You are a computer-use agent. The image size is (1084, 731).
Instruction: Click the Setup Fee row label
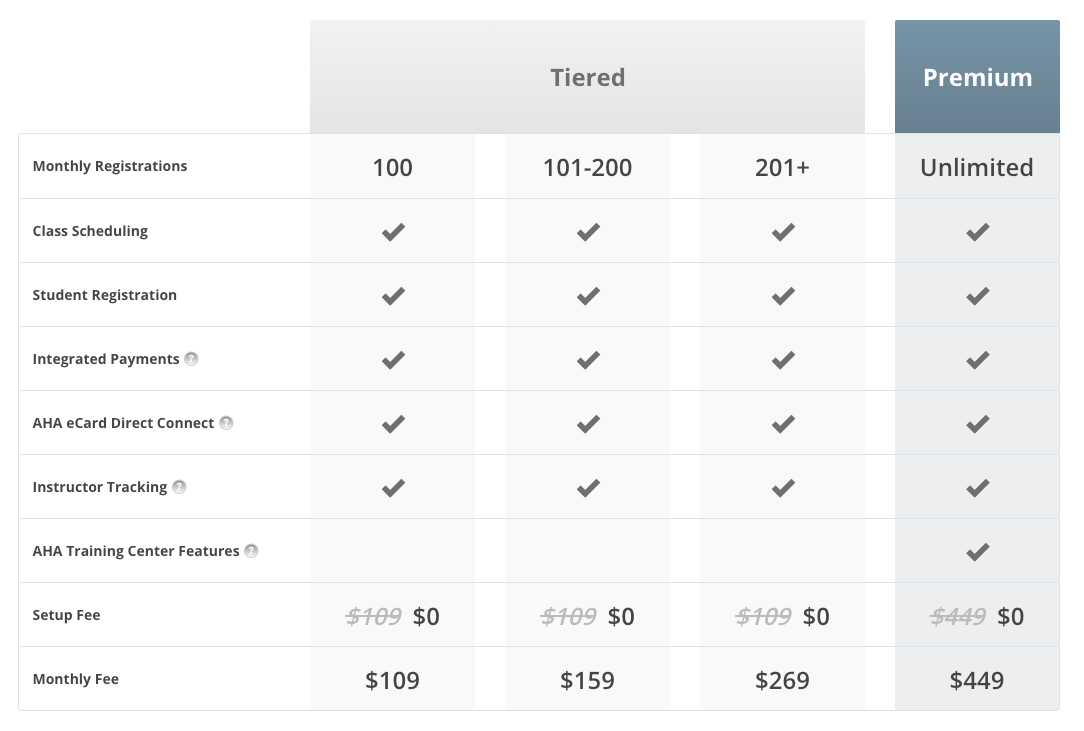66,615
